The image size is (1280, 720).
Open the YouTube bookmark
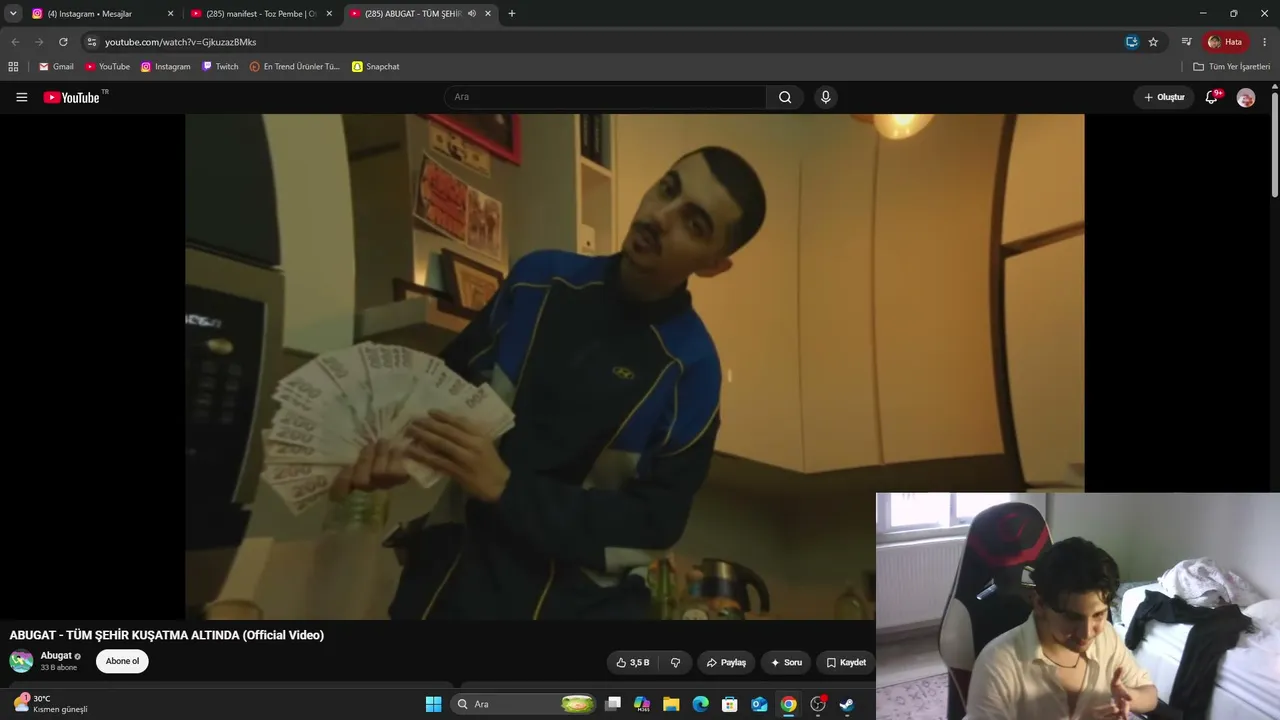coord(107,67)
